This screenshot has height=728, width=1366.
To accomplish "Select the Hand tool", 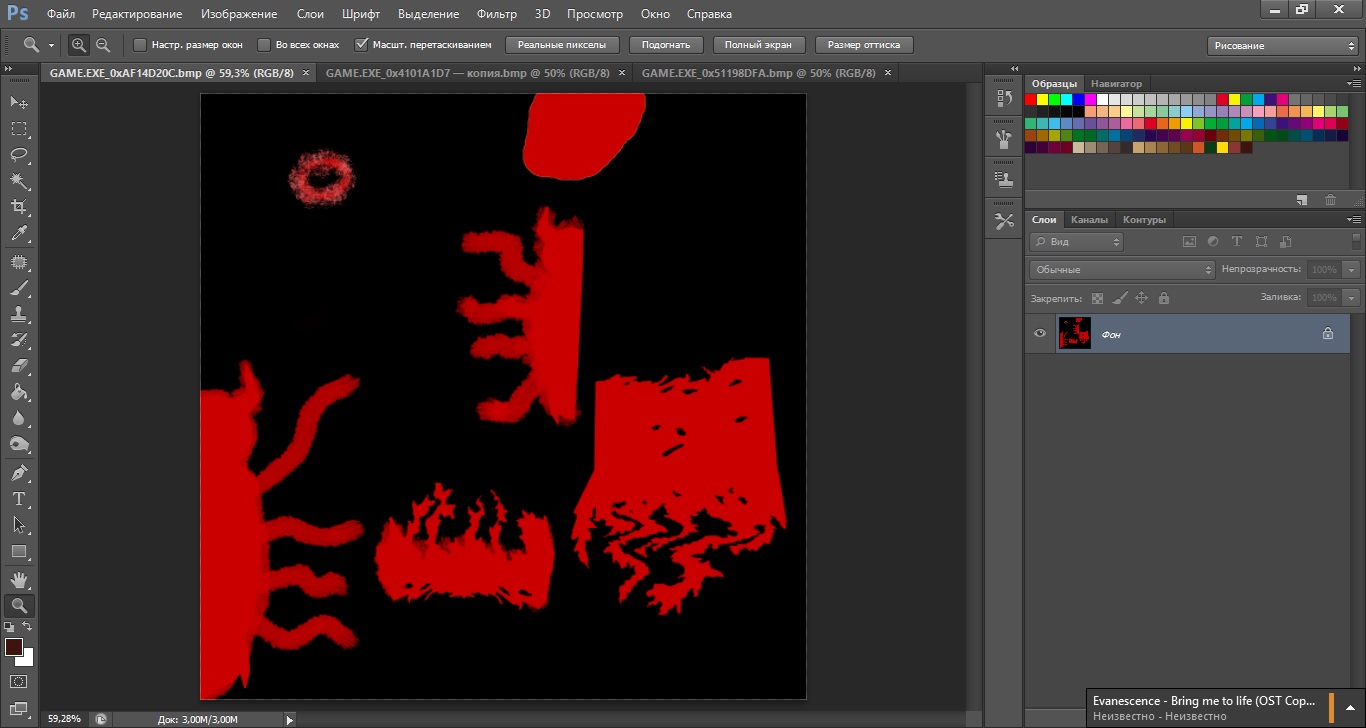I will click(x=19, y=579).
